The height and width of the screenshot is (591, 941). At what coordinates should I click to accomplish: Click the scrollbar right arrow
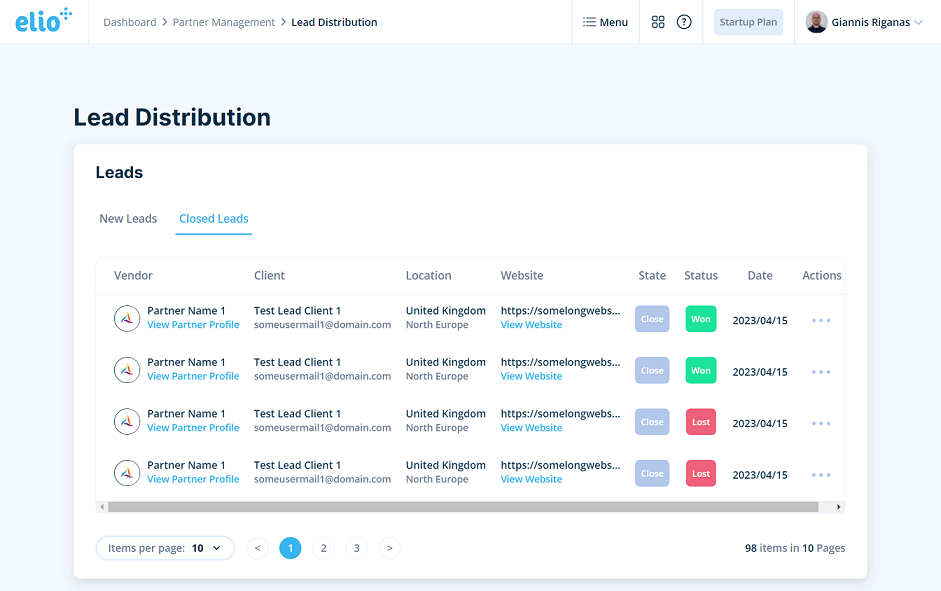click(x=839, y=507)
